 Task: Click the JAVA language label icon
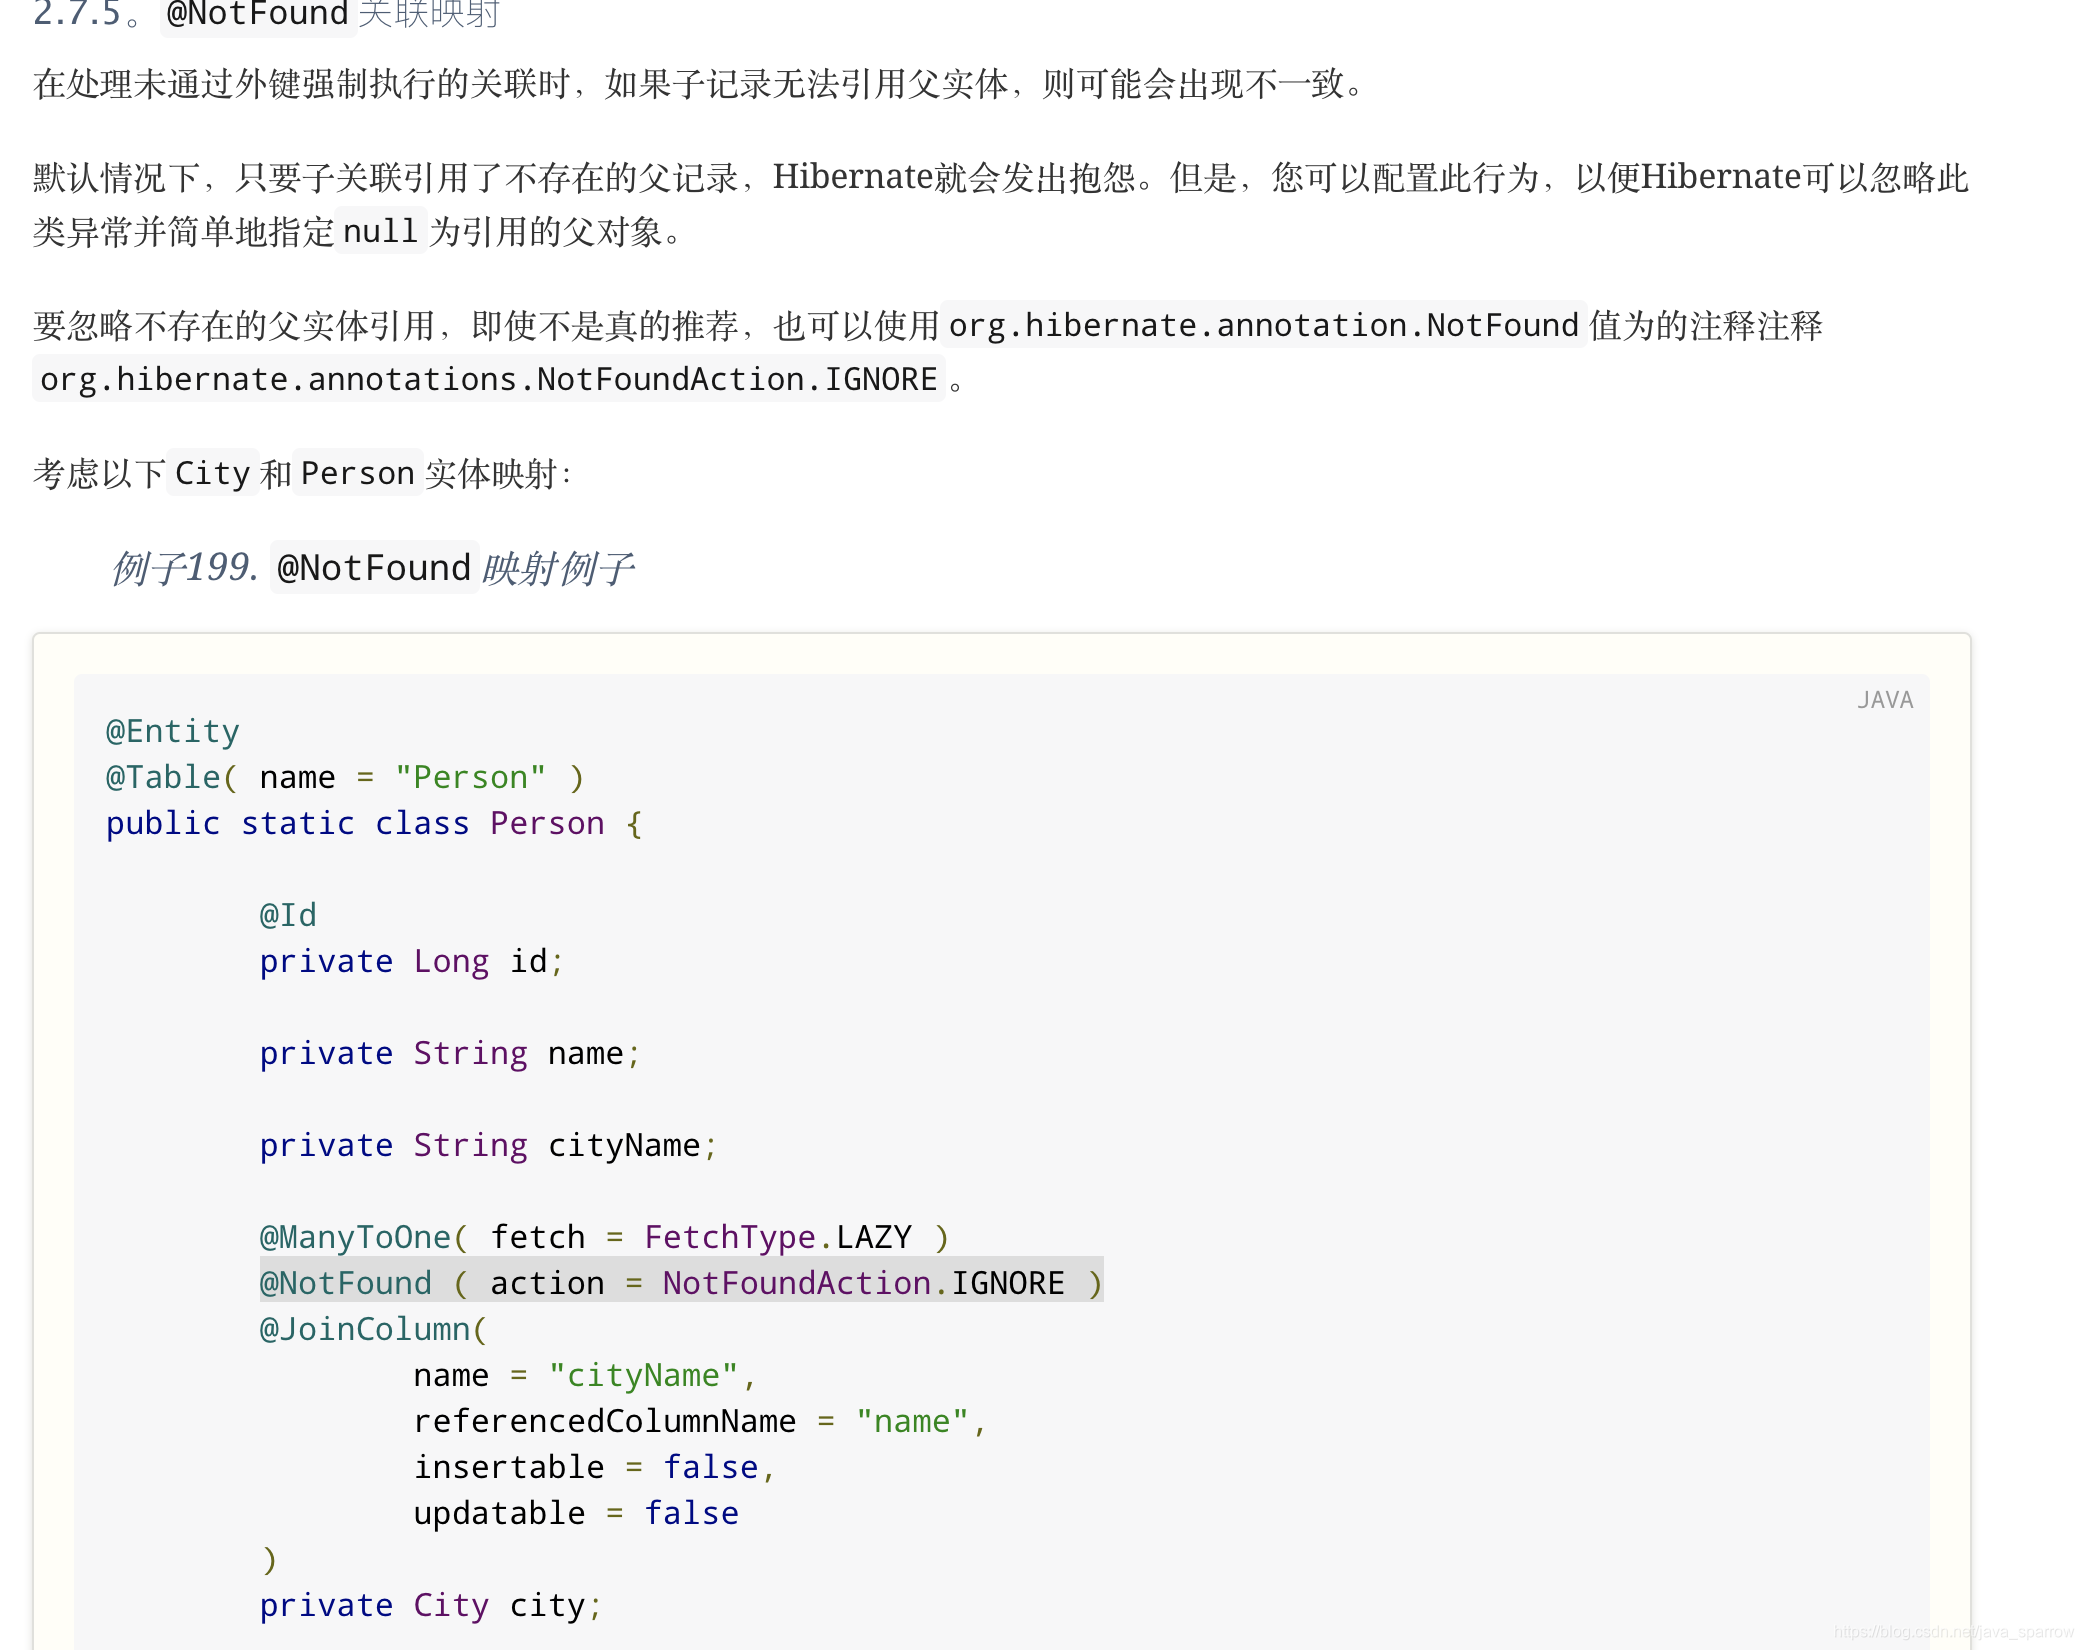1883,699
